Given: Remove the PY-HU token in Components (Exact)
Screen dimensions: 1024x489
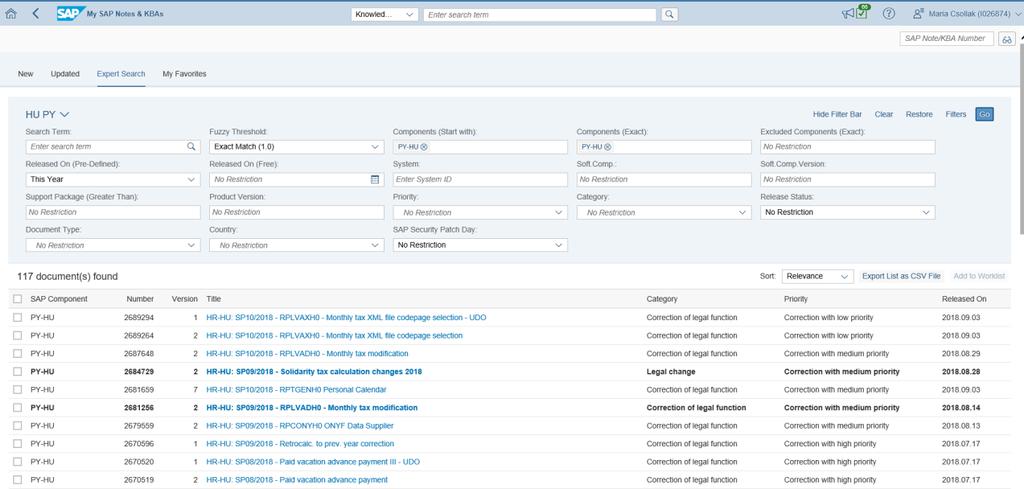Looking at the screenshot, I should point(607,147).
